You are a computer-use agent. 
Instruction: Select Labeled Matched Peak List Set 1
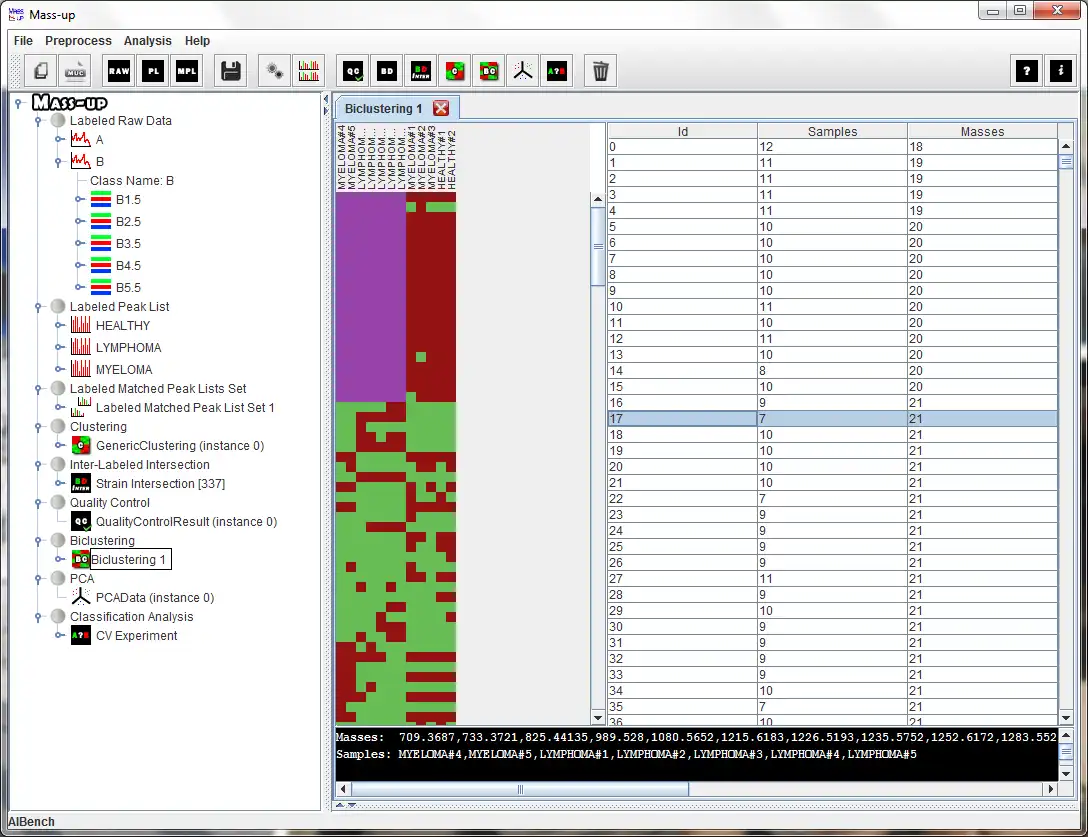click(x=185, y=408)
